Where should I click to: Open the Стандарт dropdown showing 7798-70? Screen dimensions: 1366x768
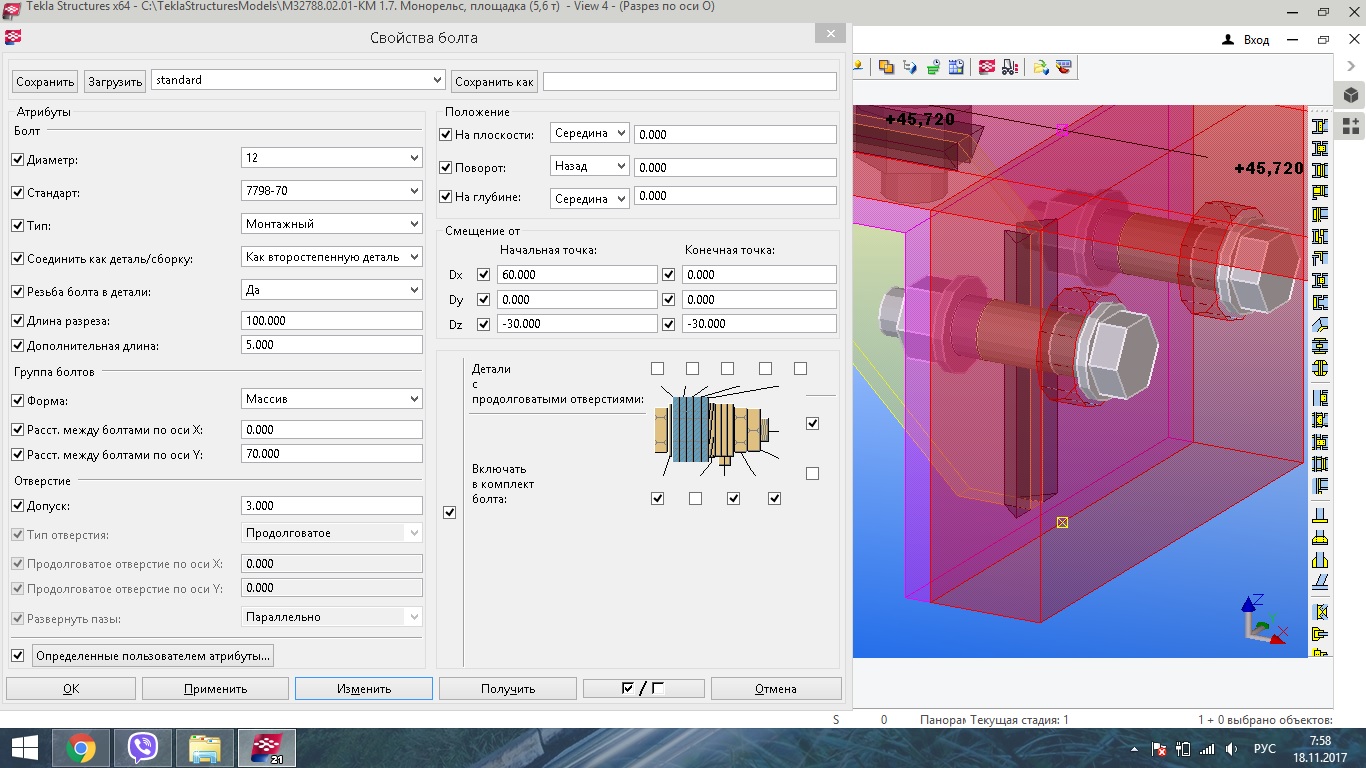[332, 191]
